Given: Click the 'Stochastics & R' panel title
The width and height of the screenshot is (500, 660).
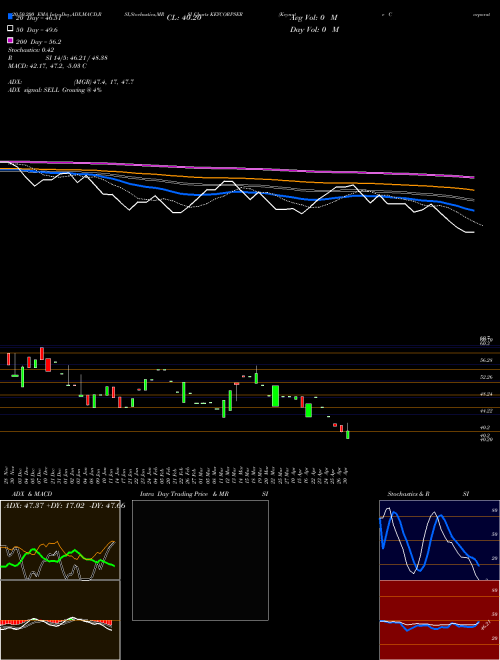Looking at the screenshot, I should click(408, 494).
